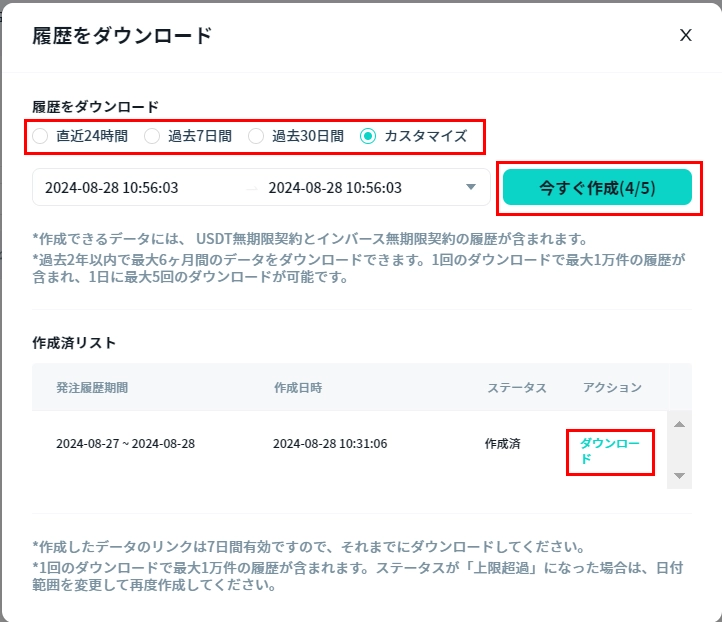Click the scrollbar up arrow in list

[x=679, y=424]
